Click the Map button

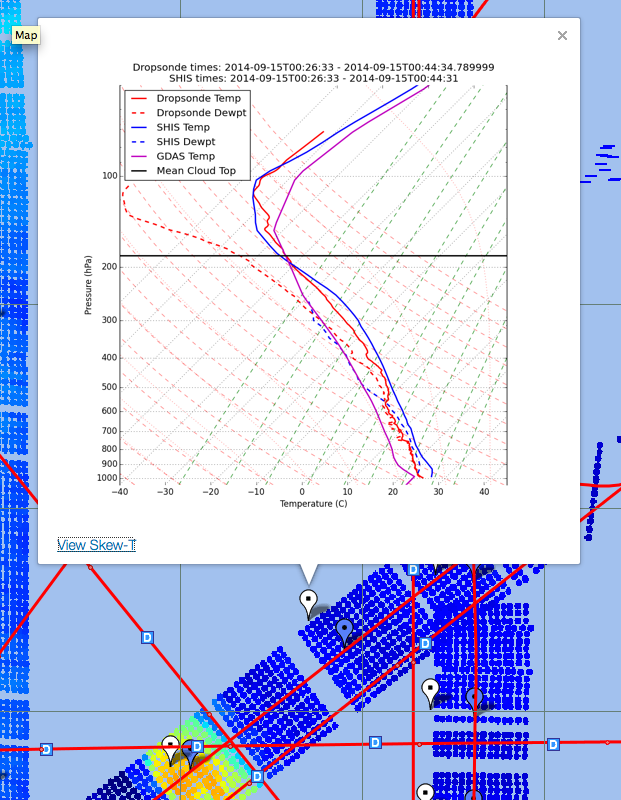tap(26, 35)
